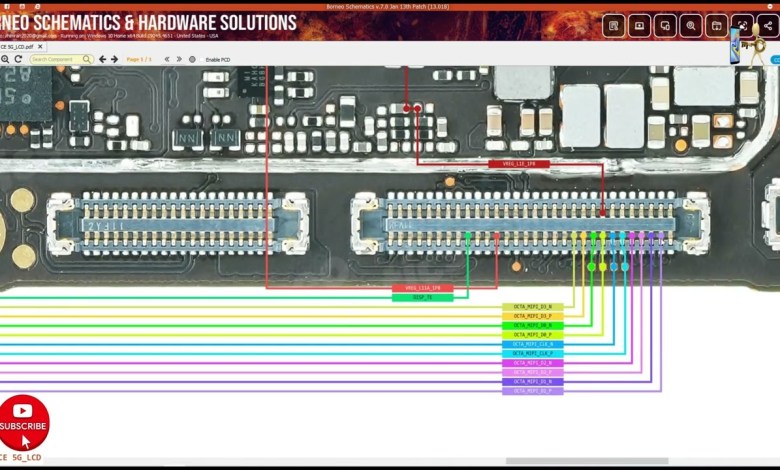The height and width of the screenshot is (470, 780).
Task: Go forward with the right arrow icon
Action: tap(114, 59)
